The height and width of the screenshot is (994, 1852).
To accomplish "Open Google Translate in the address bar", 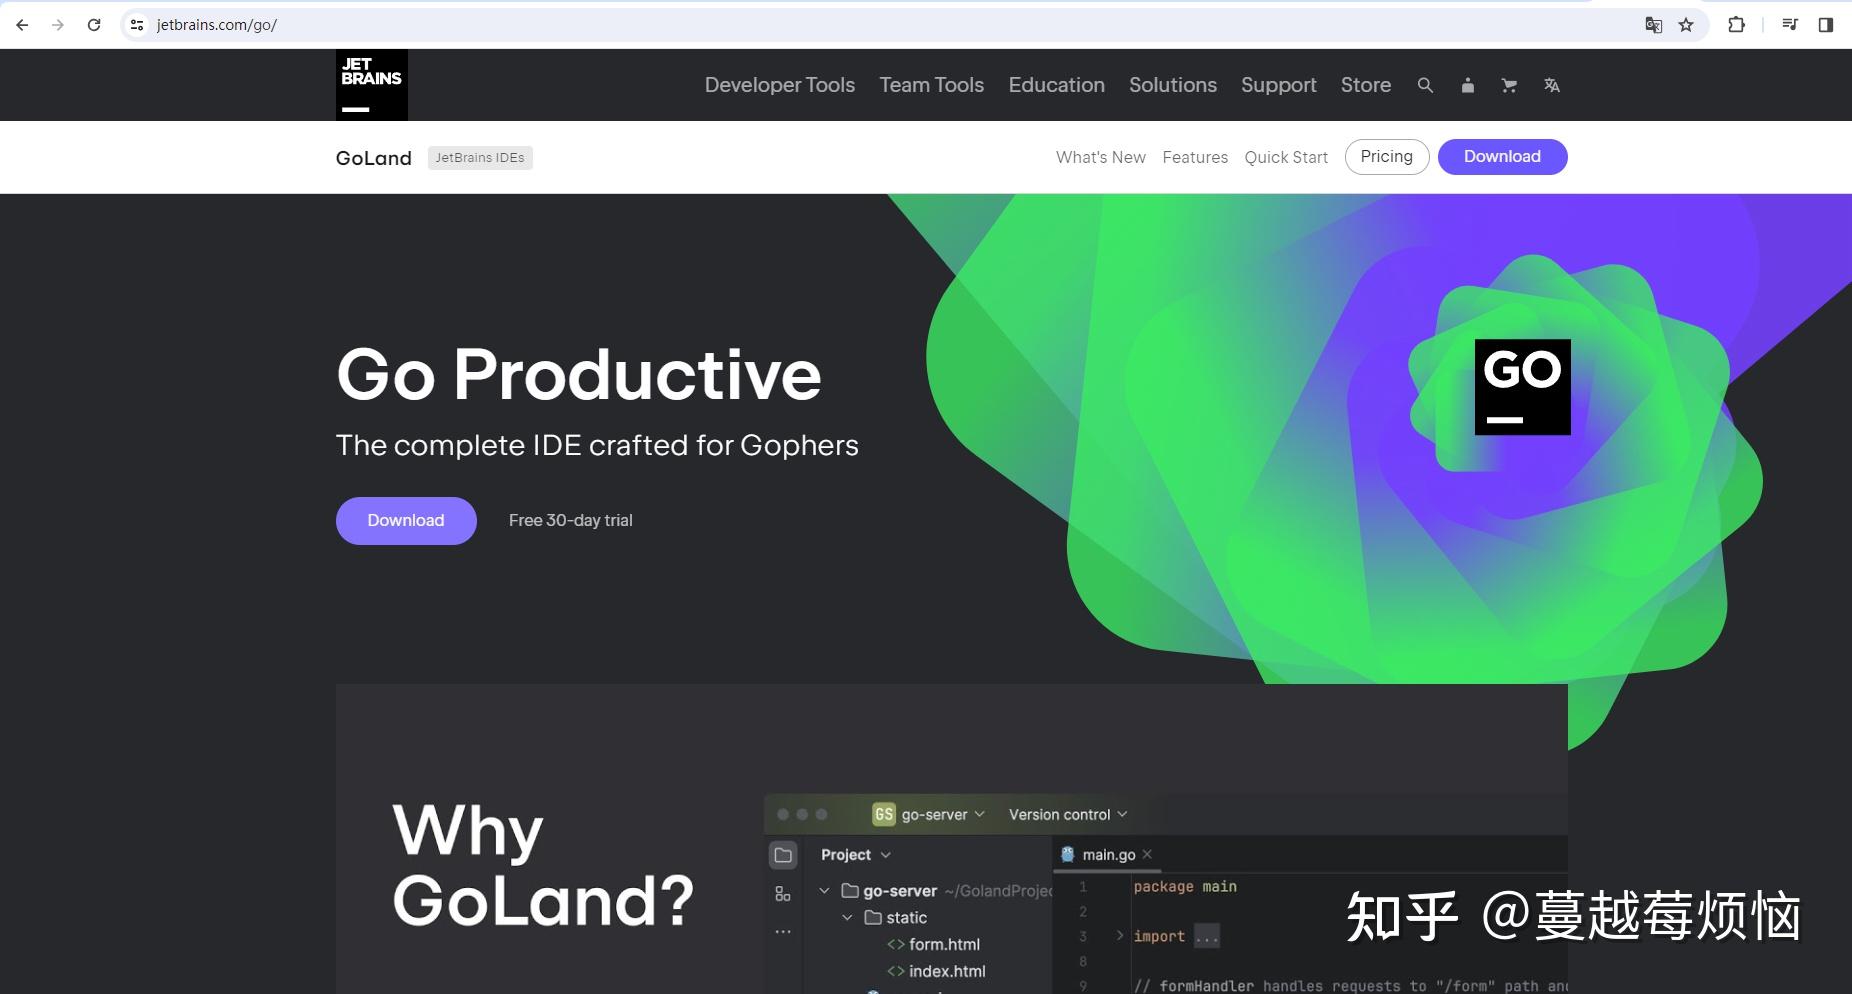I will (x=1653, y=24).
